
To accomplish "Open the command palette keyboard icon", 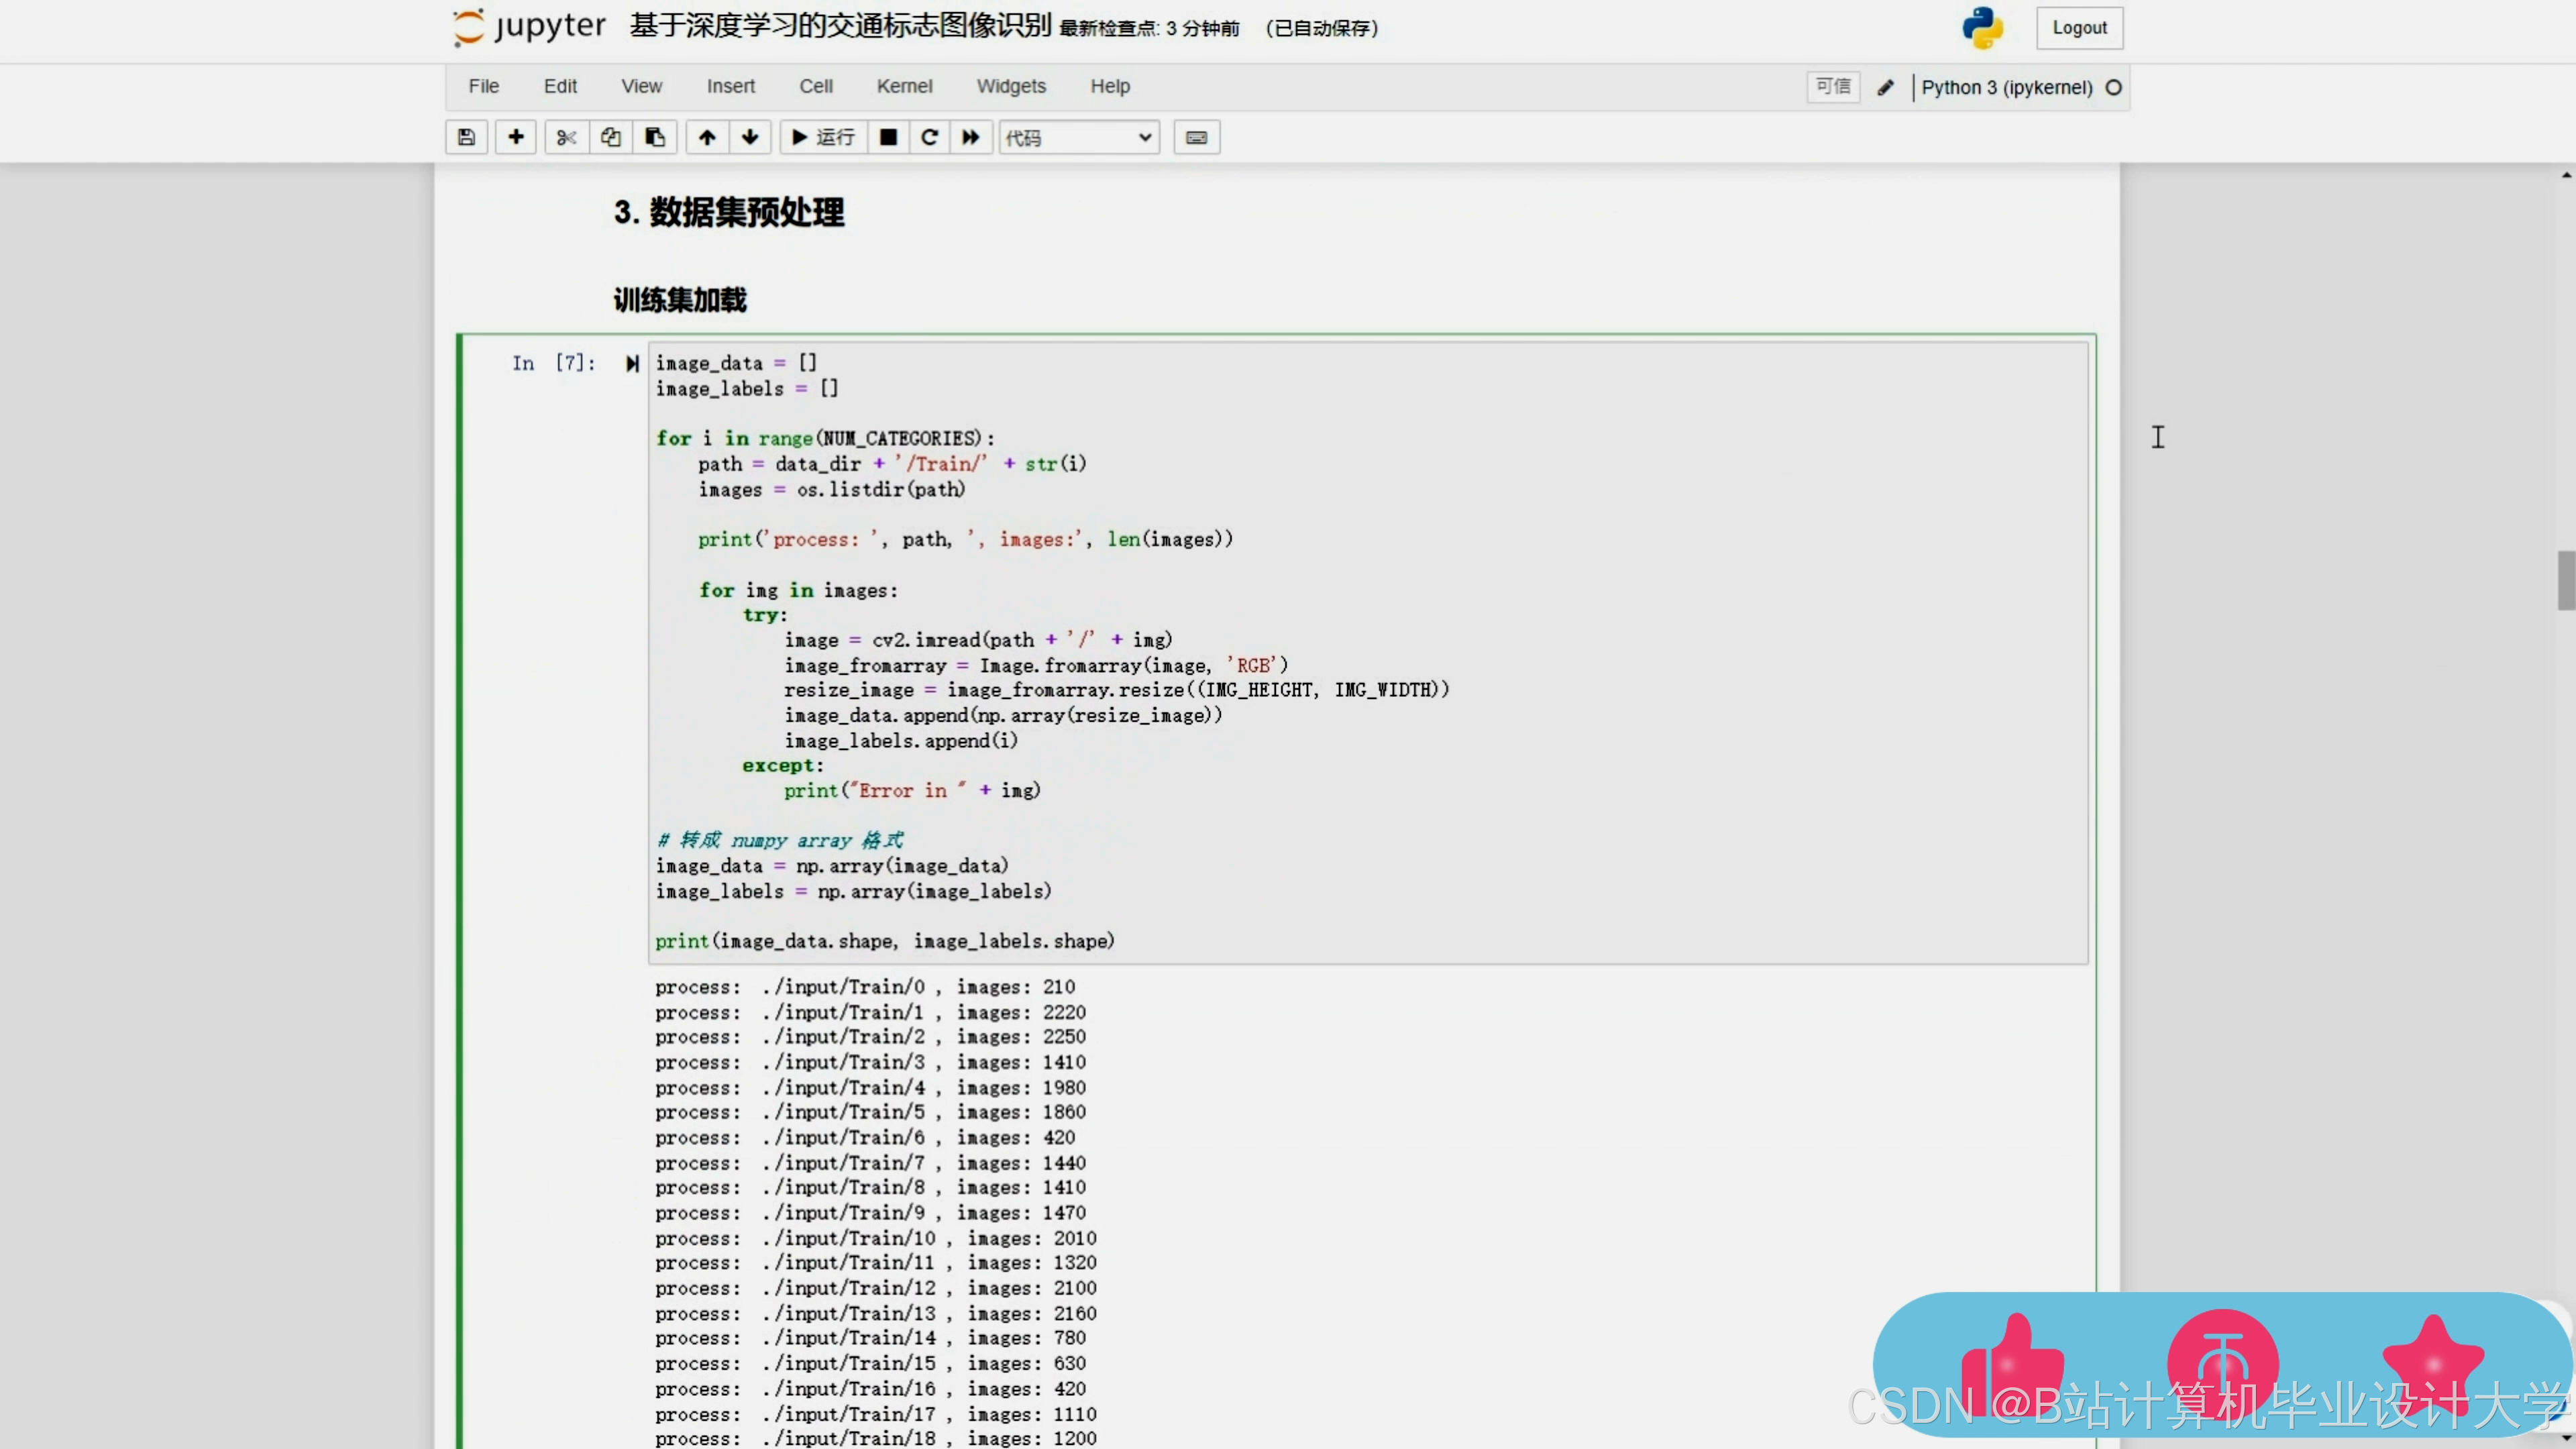I will click(x=1196, y=137).
